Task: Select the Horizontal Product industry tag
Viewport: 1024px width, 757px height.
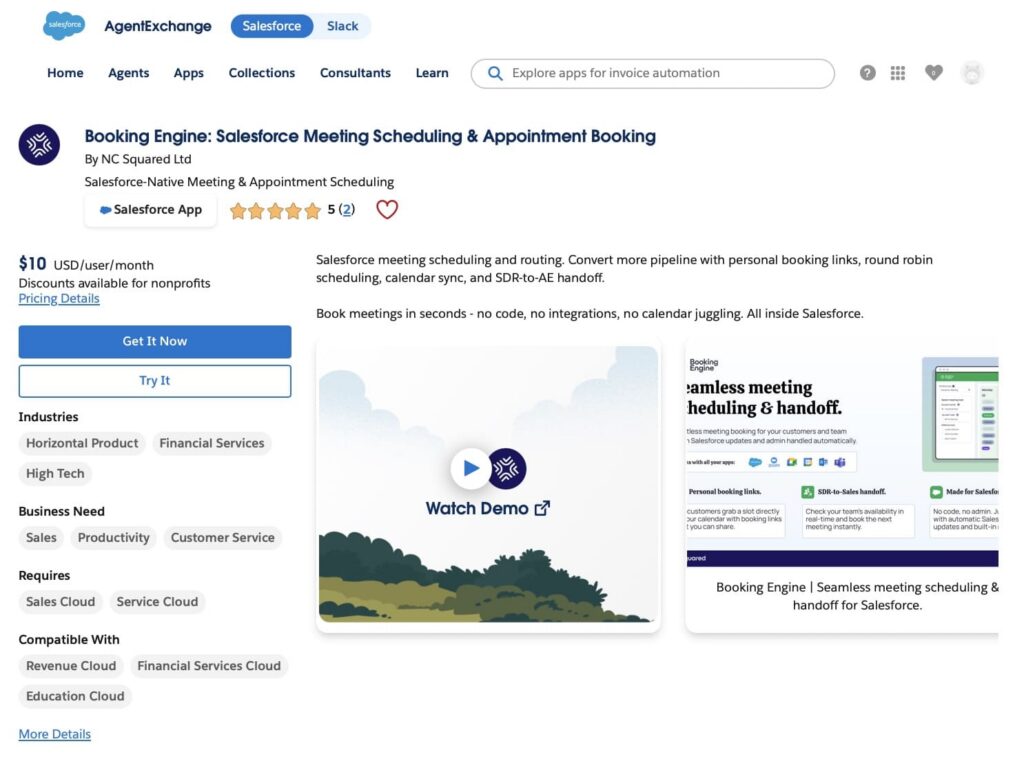Action: pyautogui.click(x=82, y=443)
